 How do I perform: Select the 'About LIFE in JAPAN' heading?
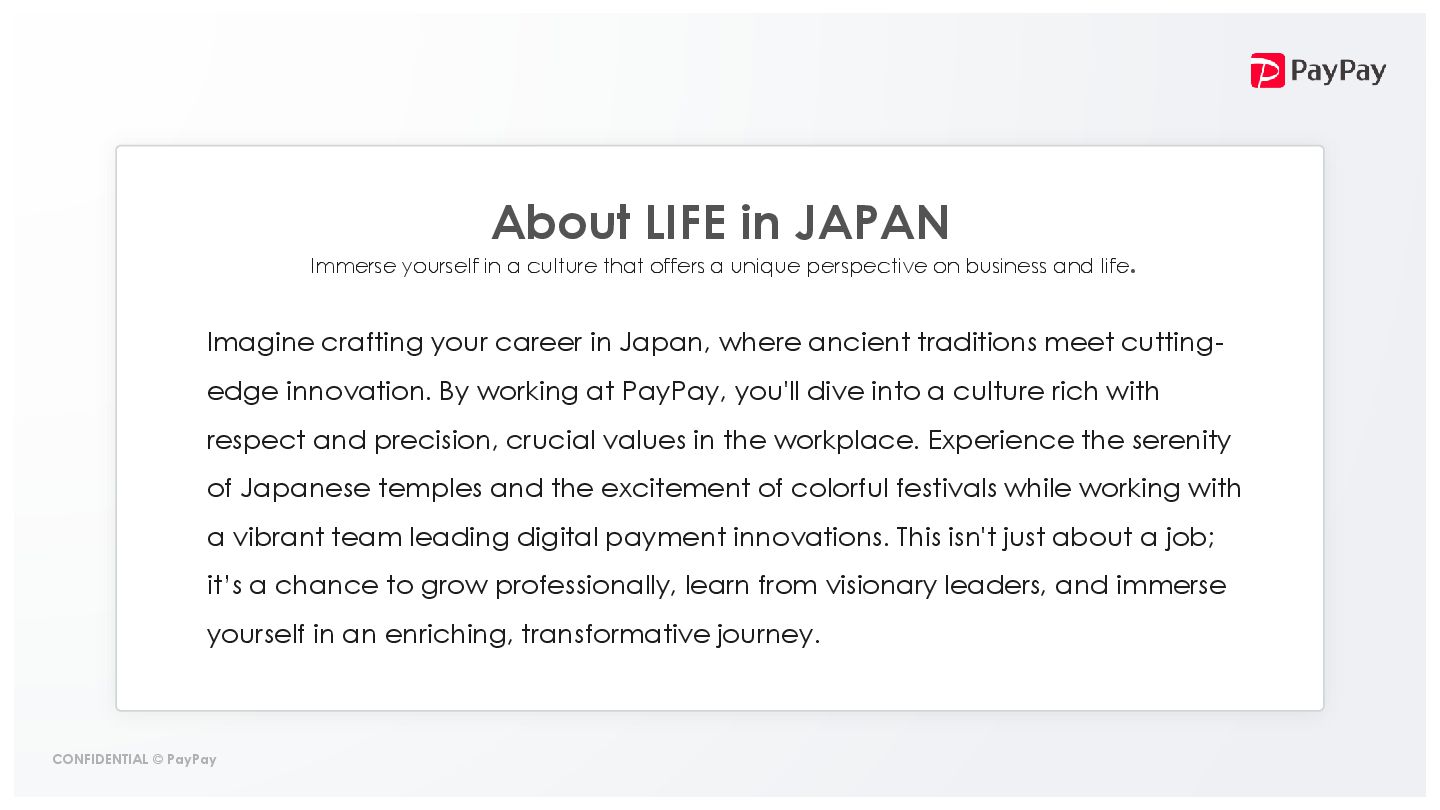tap(720, 222)
